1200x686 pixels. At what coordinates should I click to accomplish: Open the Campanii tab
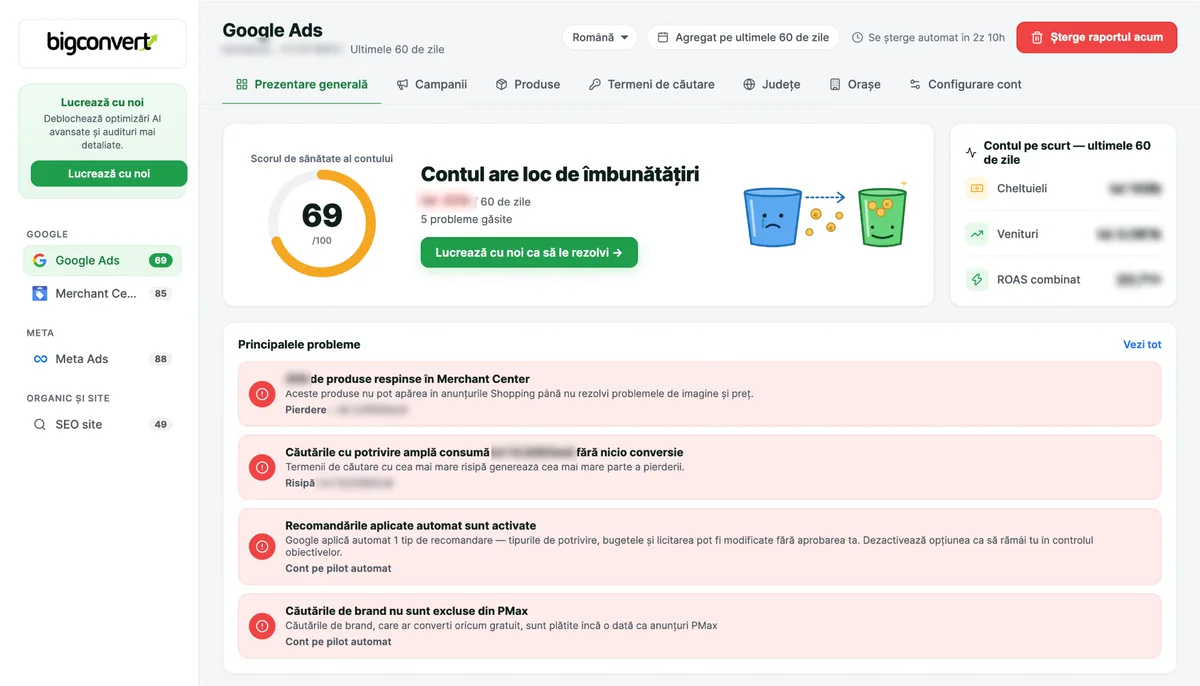pyautogui.click(x=432, y=84)
